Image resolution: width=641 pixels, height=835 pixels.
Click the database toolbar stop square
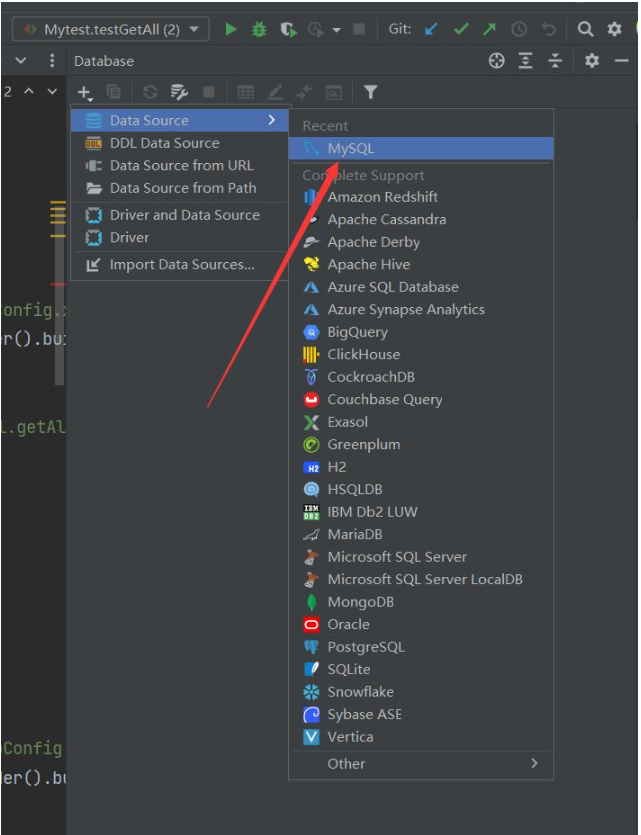pyautogui.click(x=209, y=92)
